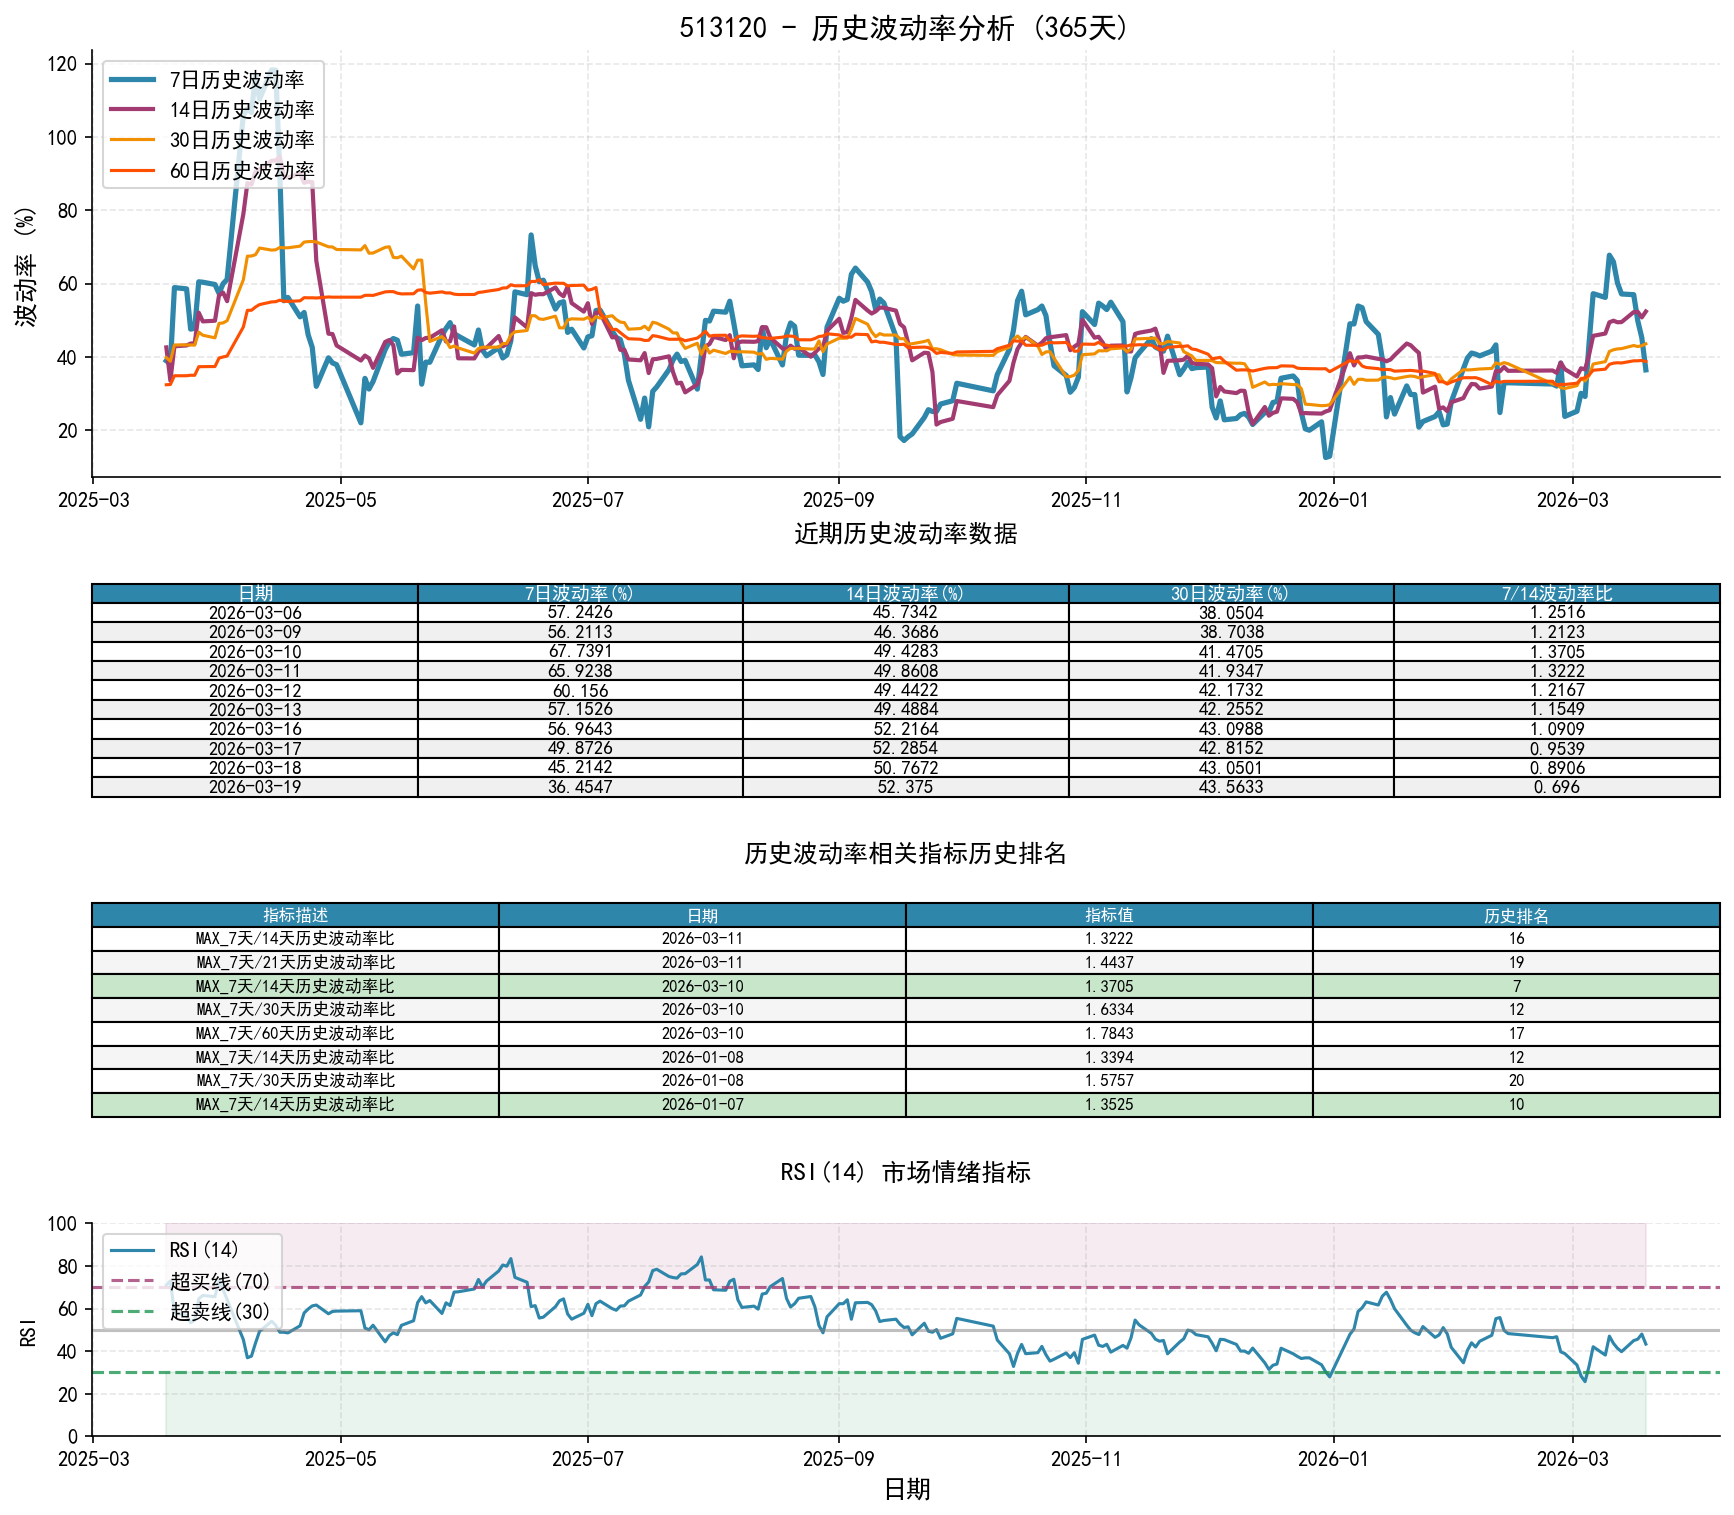The image size is (1734, 1515).
Task: Click the 30日波动率(%) column header
Action: tap(1230, 594)
